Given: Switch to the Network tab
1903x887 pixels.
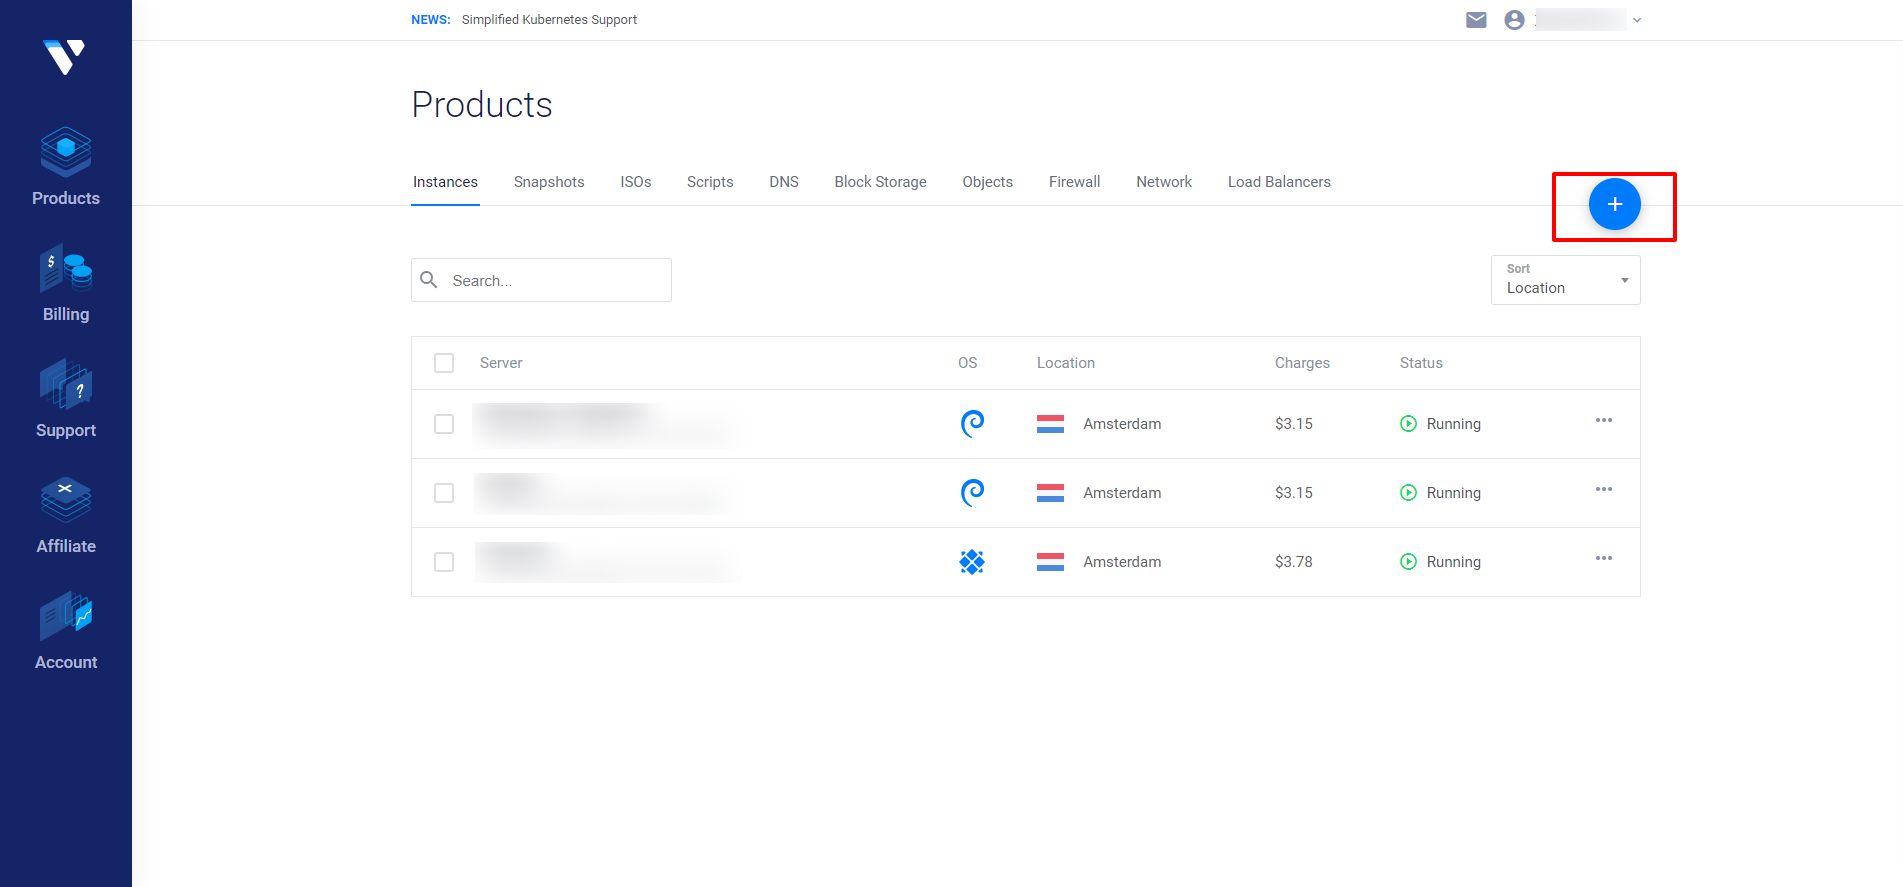Looking at the screenshot, I should tap(1164, 182).
